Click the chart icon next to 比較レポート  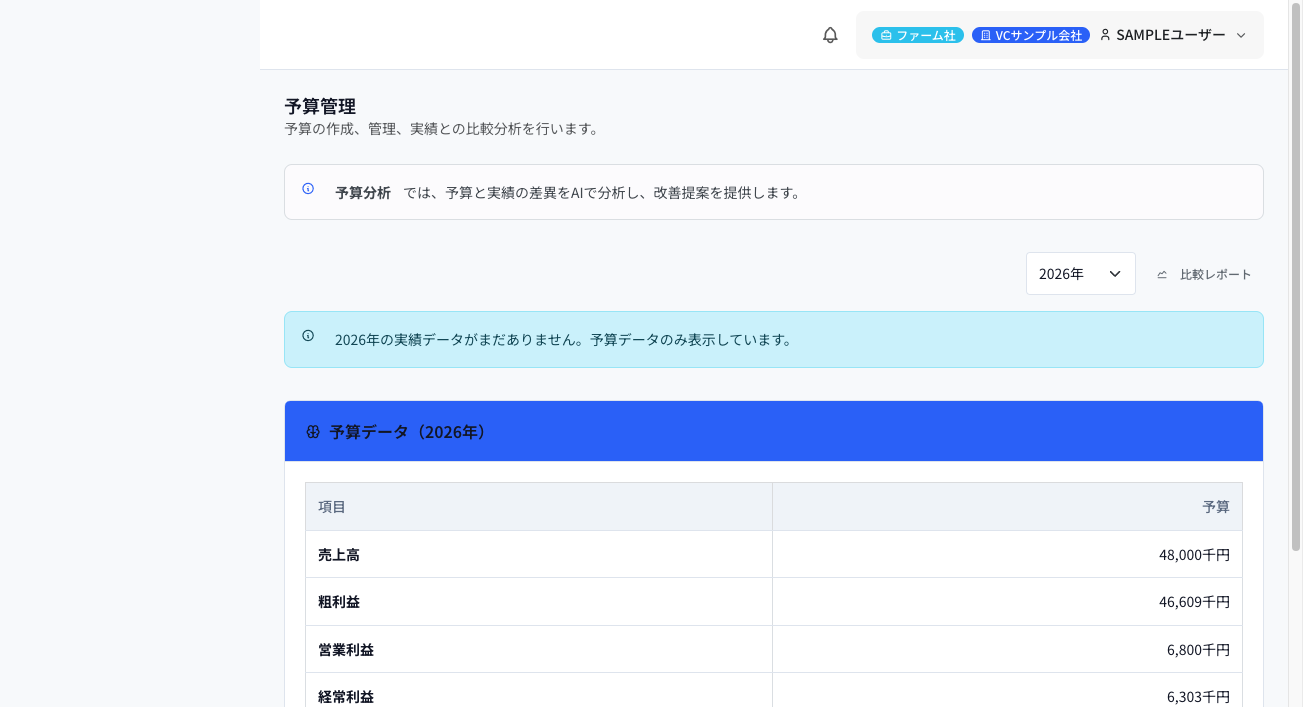point(1162,273)
